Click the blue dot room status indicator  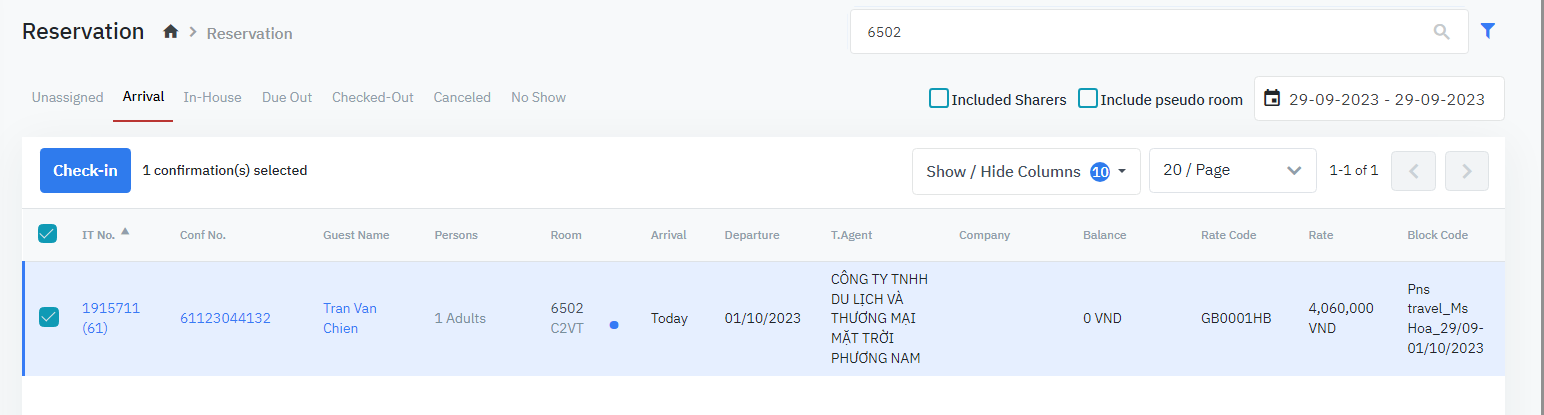(x=614, y=324)
